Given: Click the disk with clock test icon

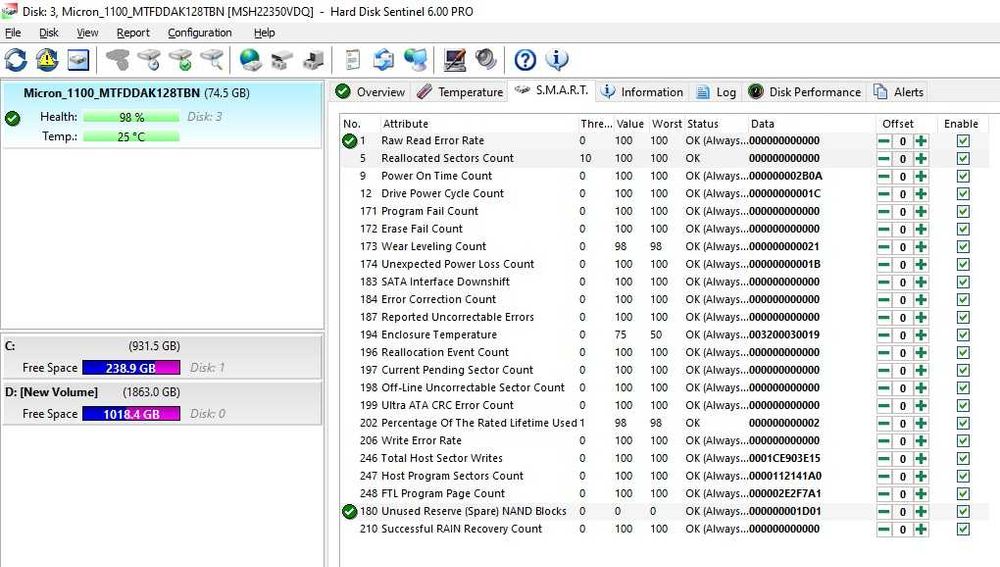Looking at the screenshot, I should pos(150,60).
